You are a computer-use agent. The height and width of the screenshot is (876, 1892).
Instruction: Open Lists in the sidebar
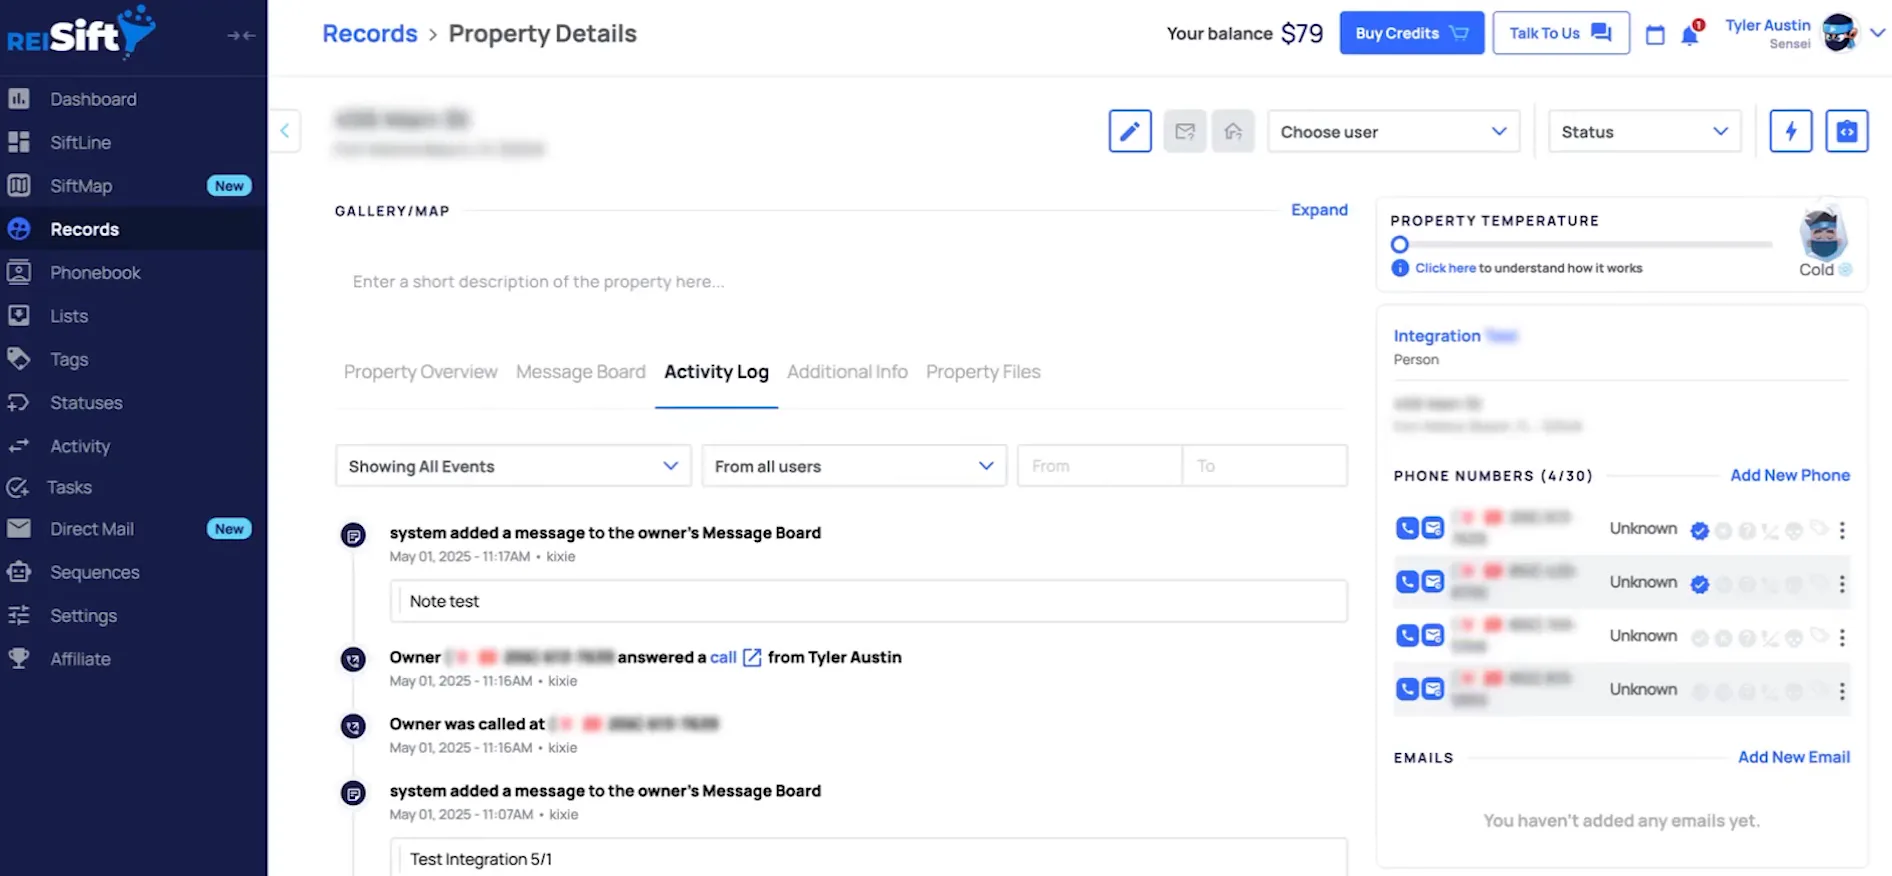(x=69, y=316)
